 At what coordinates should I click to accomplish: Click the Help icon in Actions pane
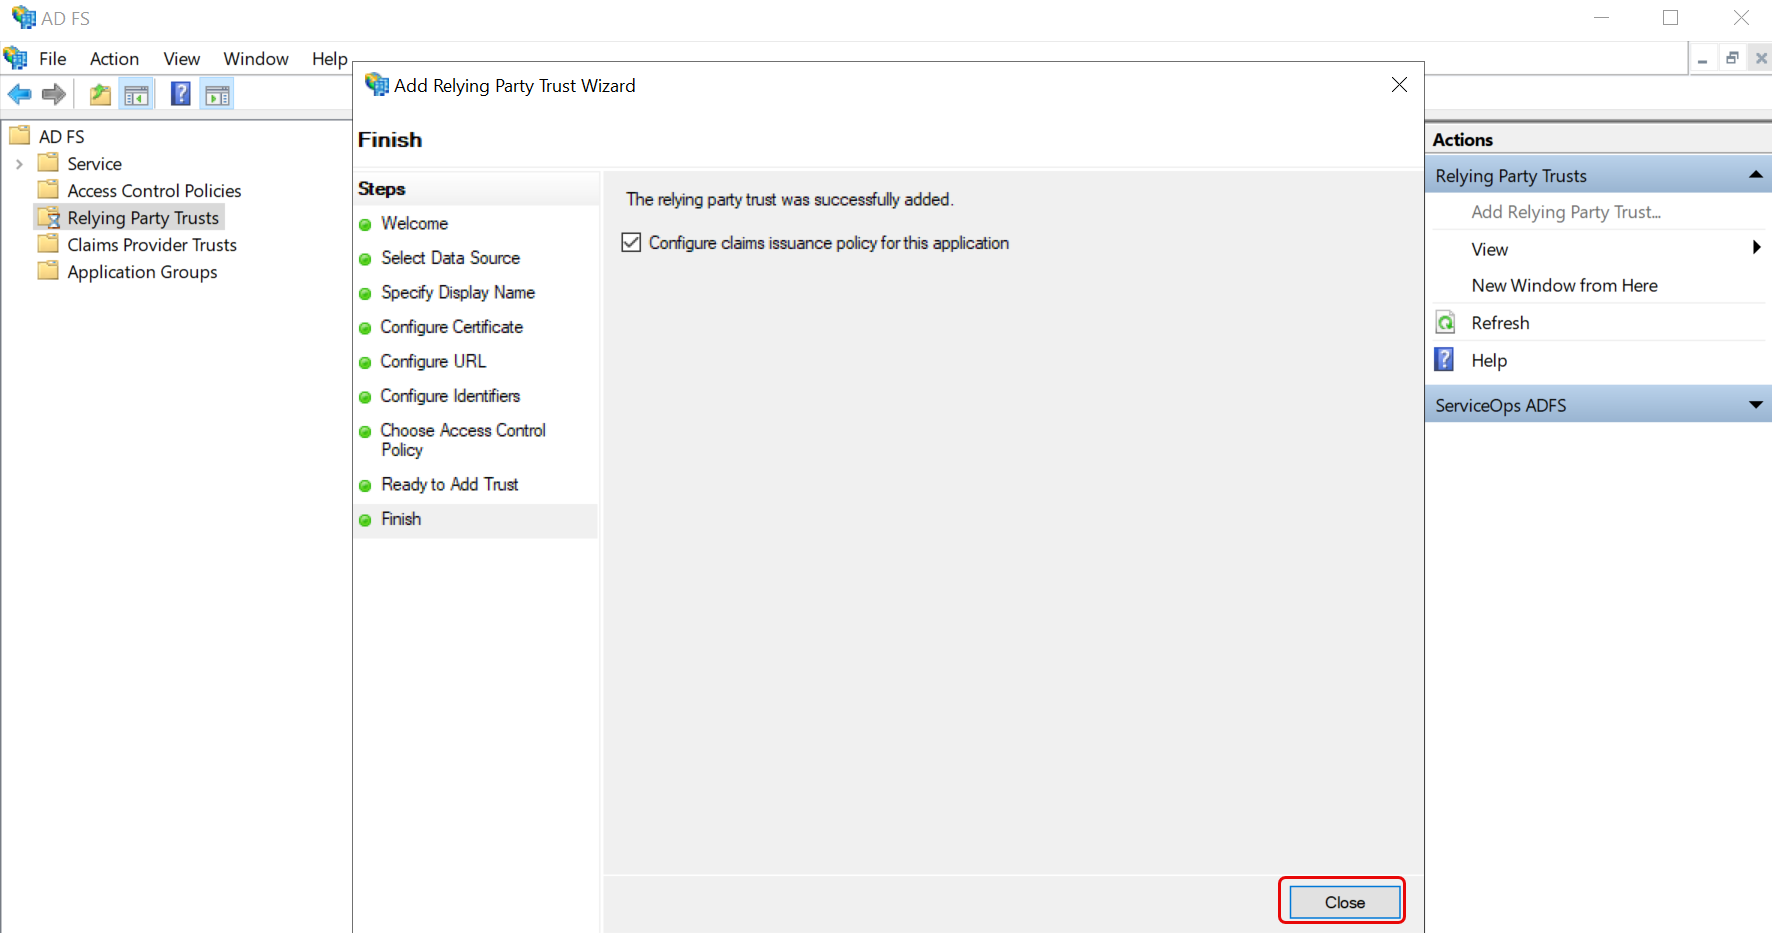click(x=1445, y=360)
